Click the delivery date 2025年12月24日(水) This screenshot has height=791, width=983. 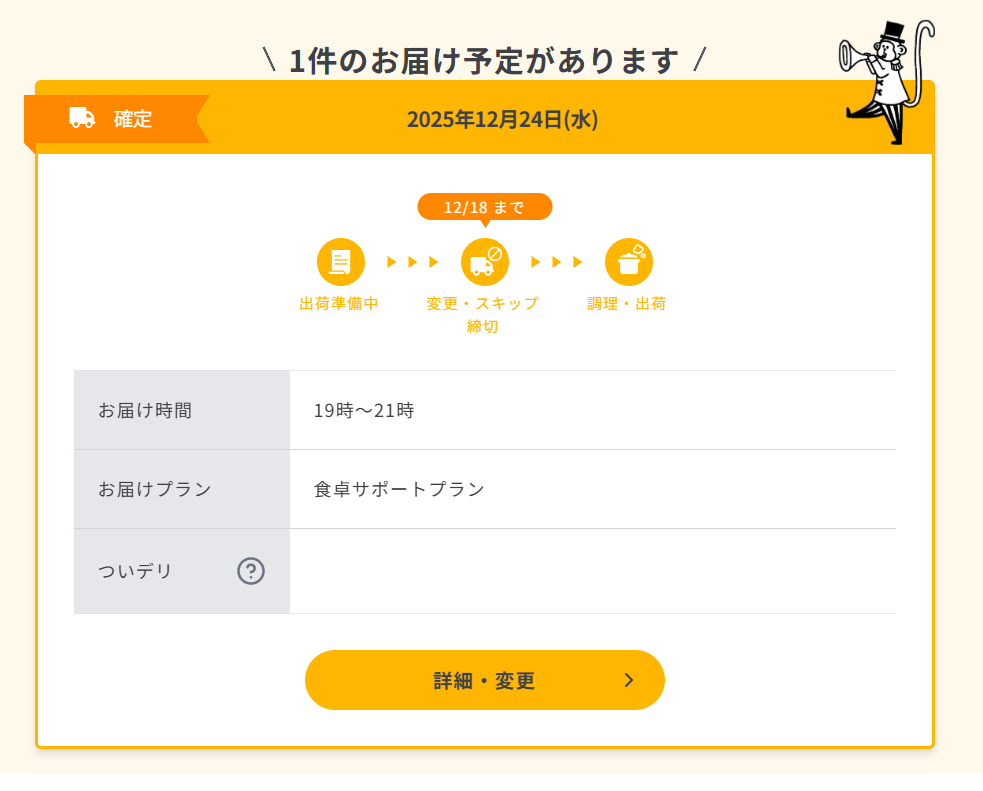tap(502, 119)
